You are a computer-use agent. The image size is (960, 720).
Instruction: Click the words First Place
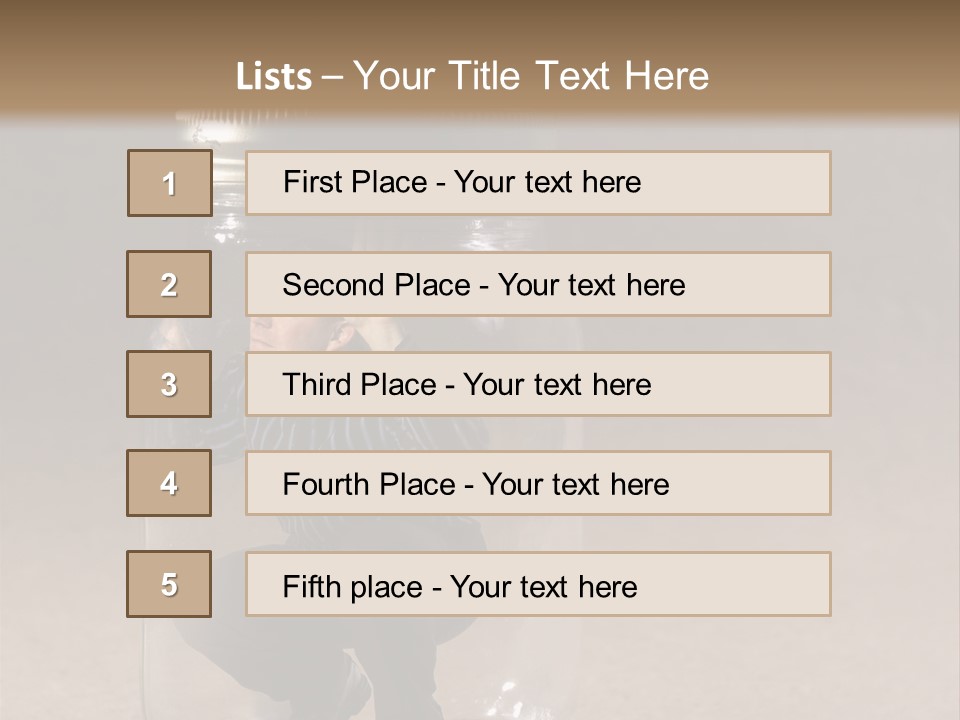355,182
